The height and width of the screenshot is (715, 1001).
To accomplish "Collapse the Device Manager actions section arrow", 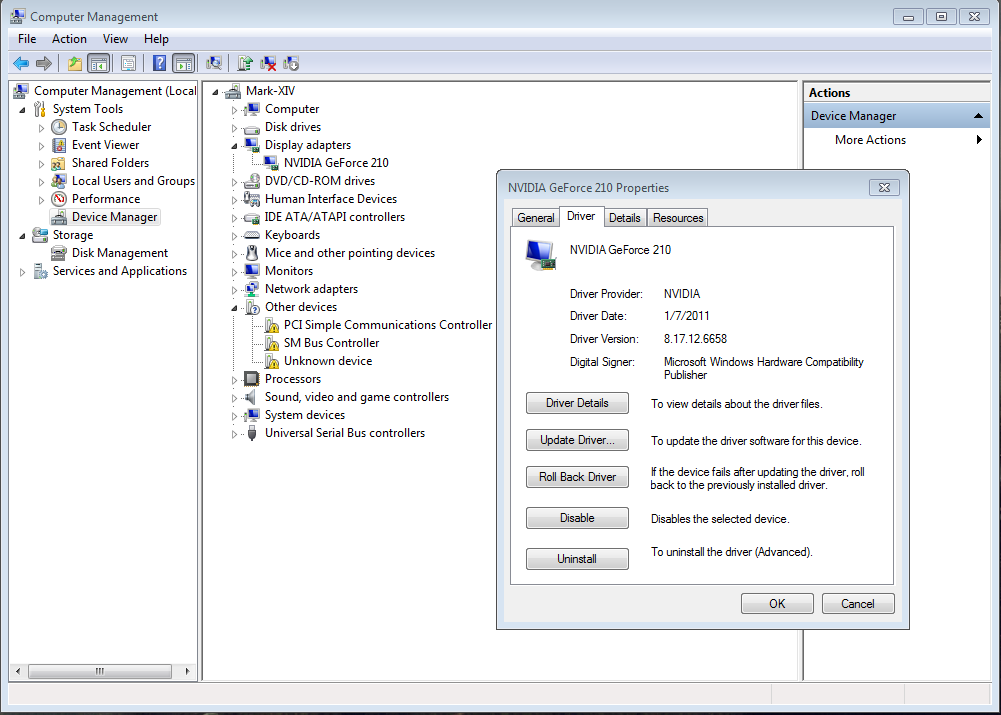I will point(978,116).
